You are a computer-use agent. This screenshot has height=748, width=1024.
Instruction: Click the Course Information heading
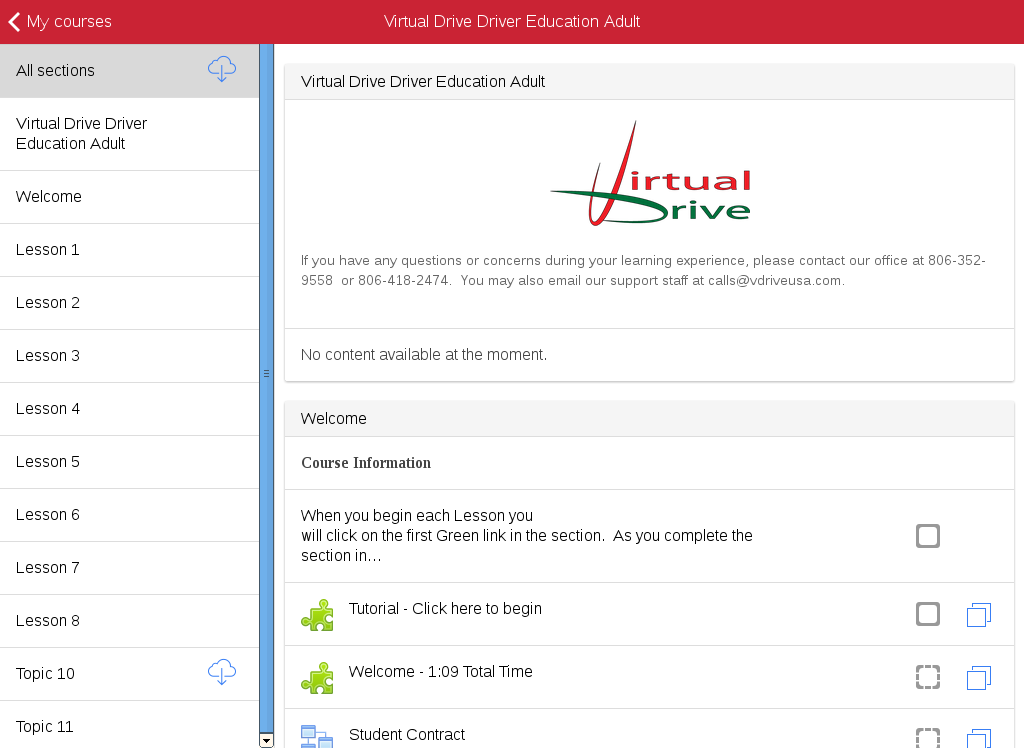[366, 463]
